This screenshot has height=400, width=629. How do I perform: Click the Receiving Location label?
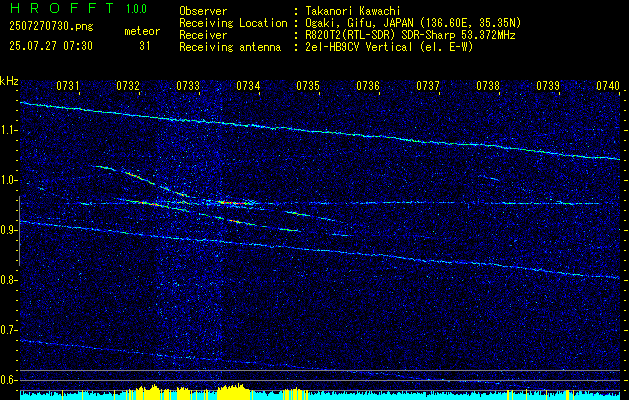pos(233,24)
